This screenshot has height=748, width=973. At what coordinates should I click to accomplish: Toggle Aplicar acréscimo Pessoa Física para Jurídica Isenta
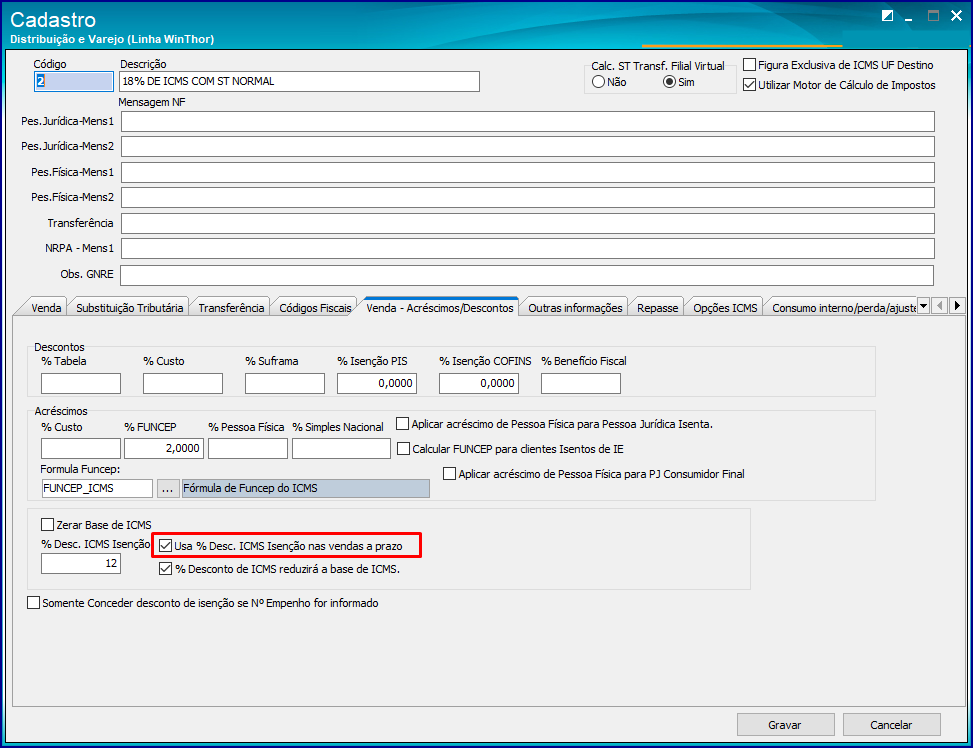click(555, 424)
